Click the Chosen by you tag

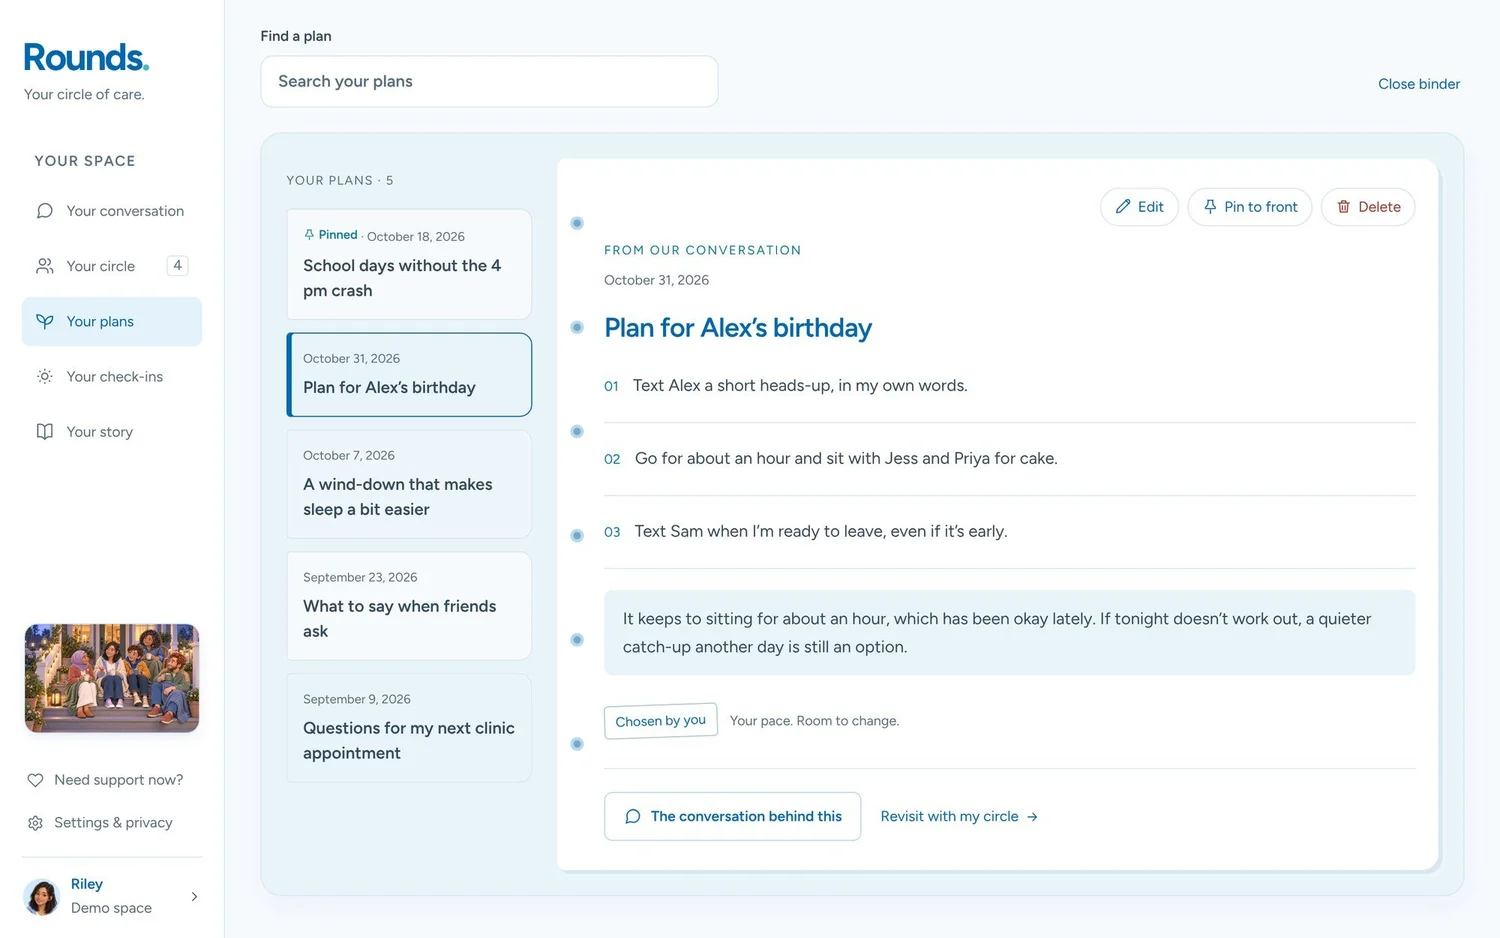click(661, 721)
